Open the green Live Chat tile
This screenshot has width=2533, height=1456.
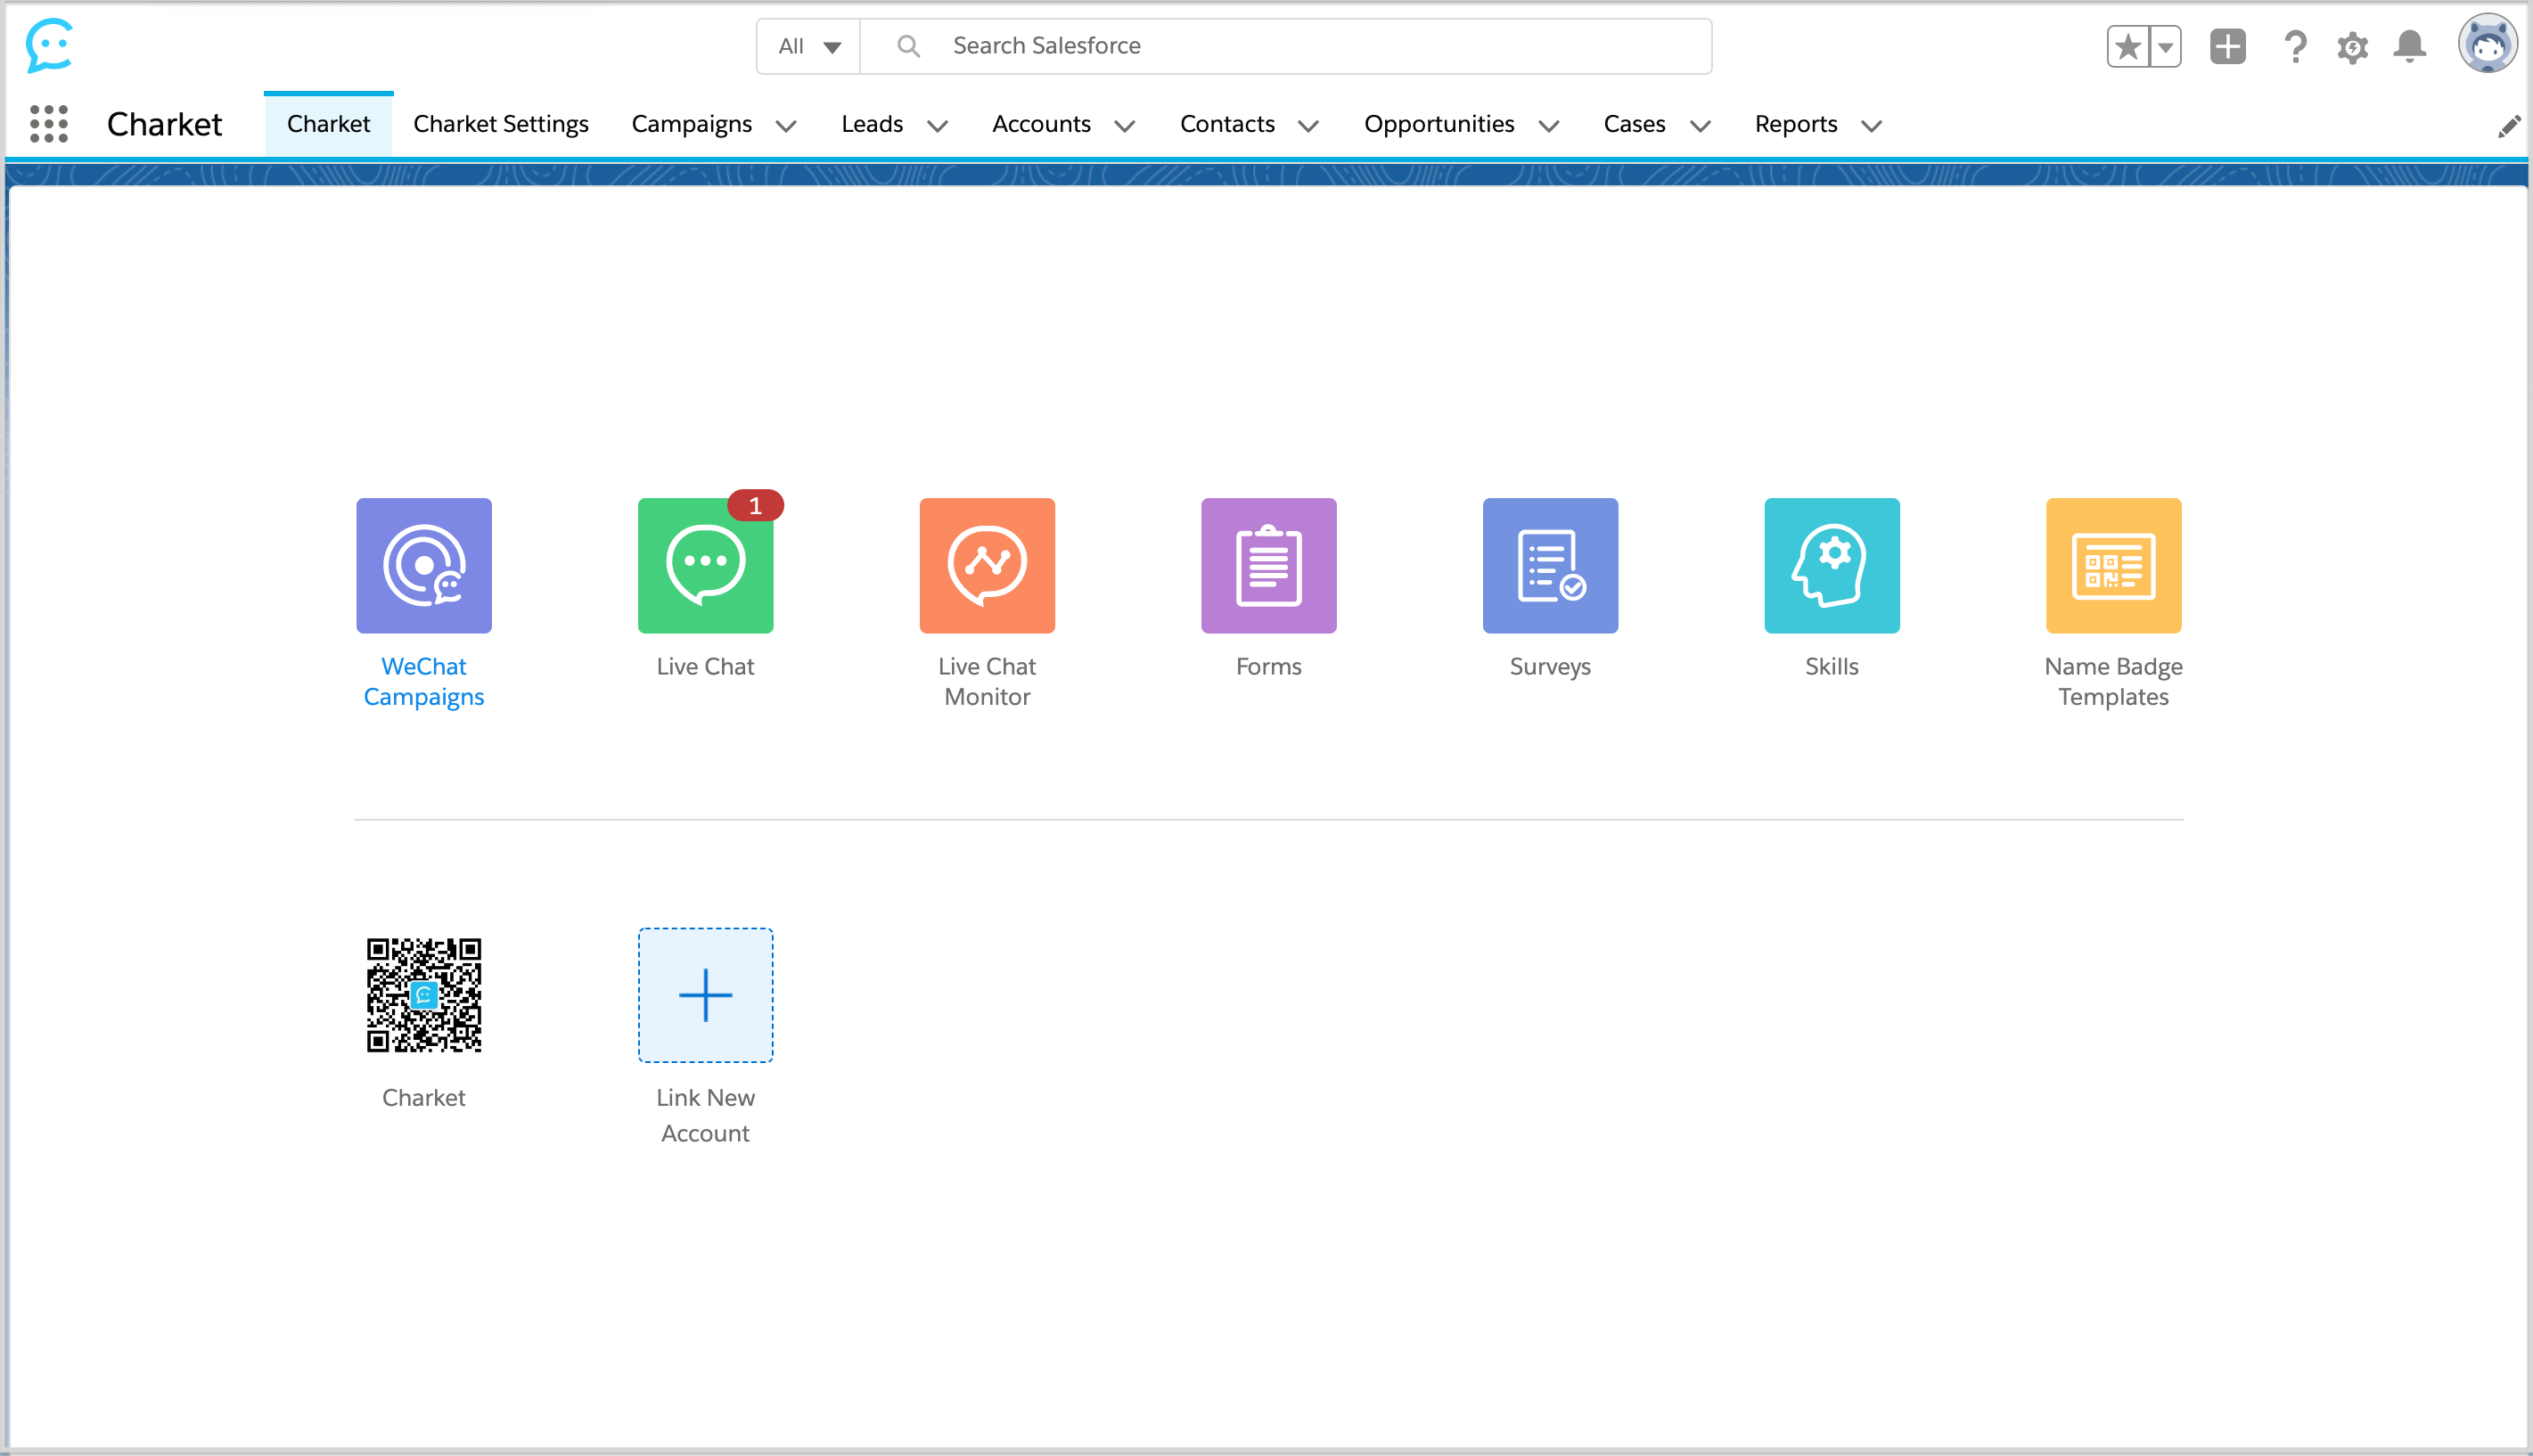[705, 565]
